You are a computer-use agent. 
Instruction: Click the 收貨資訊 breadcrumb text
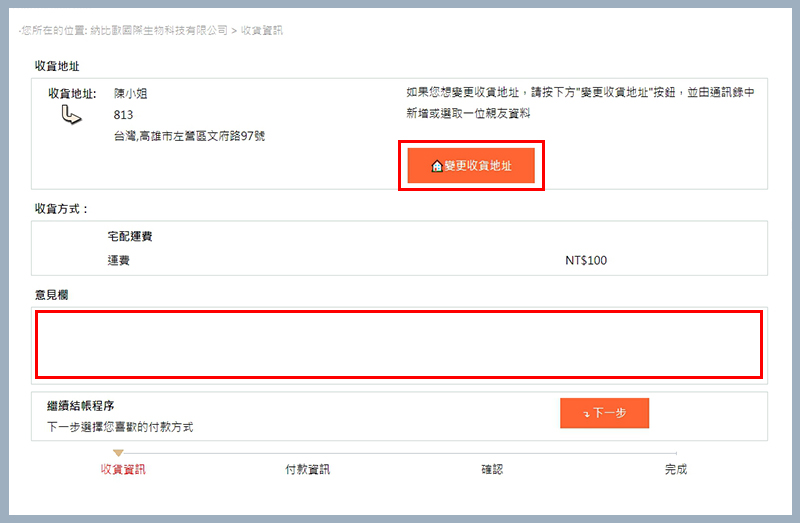click(262, 31)
